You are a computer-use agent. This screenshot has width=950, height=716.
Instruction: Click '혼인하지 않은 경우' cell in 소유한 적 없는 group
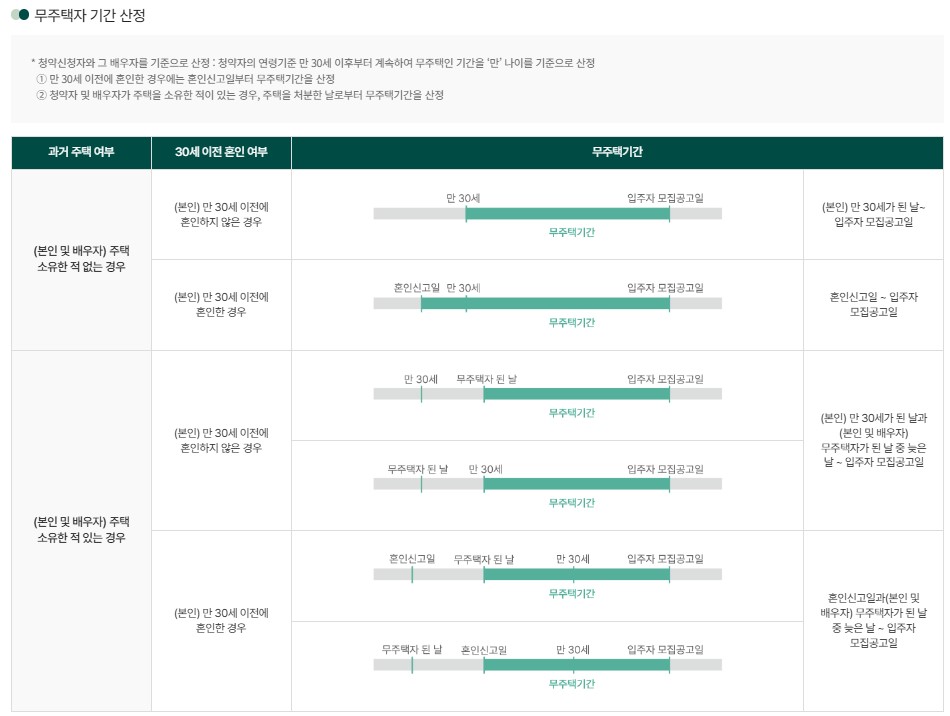(221, 214)
